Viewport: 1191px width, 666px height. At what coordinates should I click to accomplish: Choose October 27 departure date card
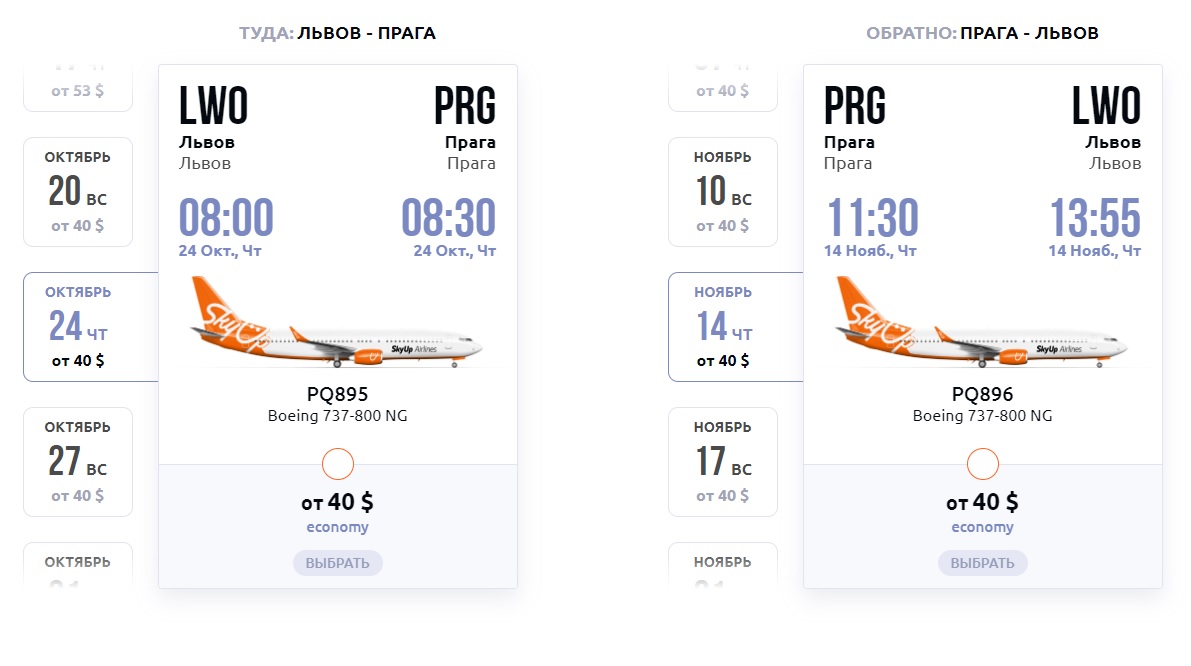(x=78, y=462)
